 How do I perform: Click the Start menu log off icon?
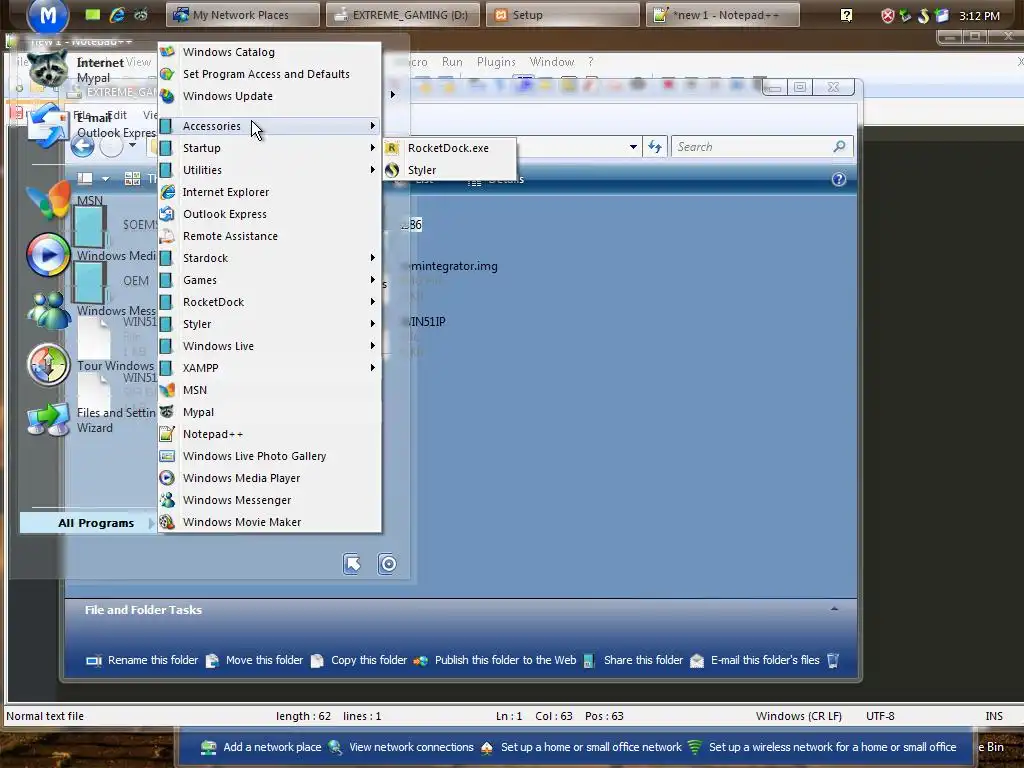[352, 564]
